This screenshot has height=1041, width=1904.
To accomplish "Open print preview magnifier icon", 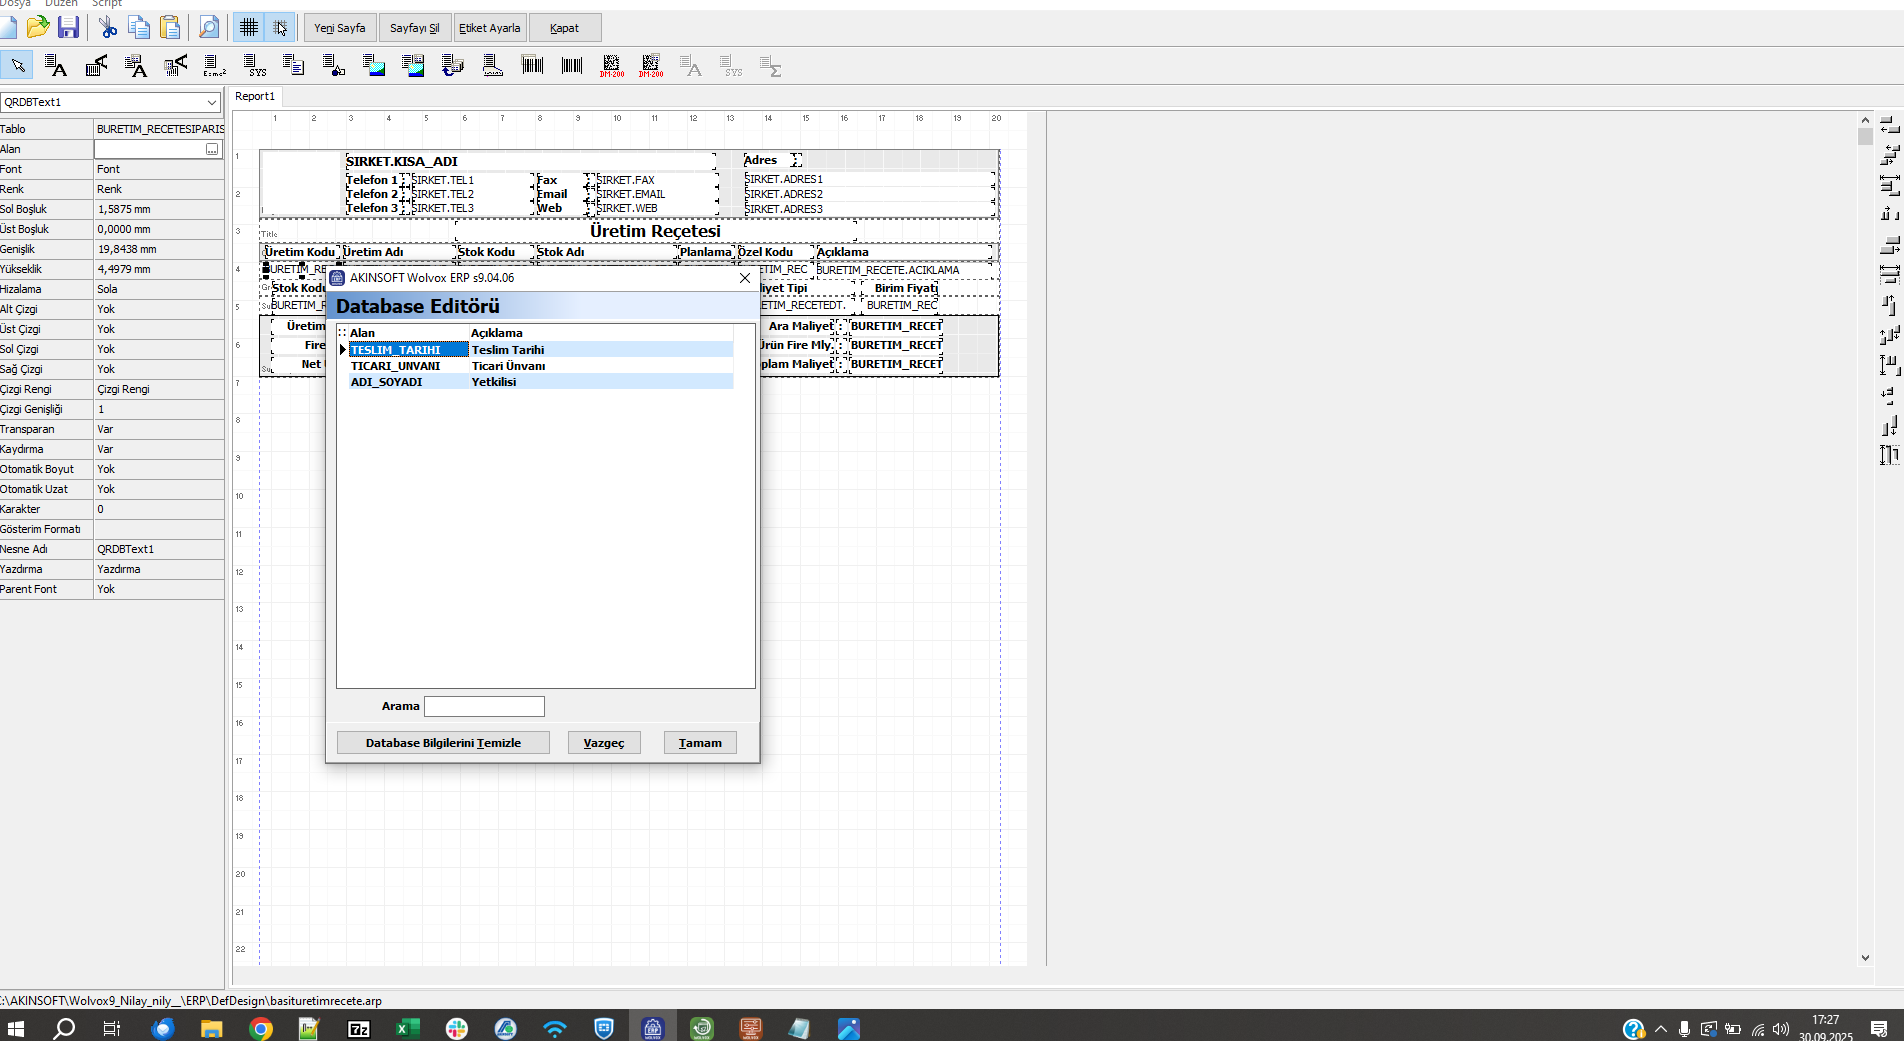I will pyautogui.click(x=209, y=28).
